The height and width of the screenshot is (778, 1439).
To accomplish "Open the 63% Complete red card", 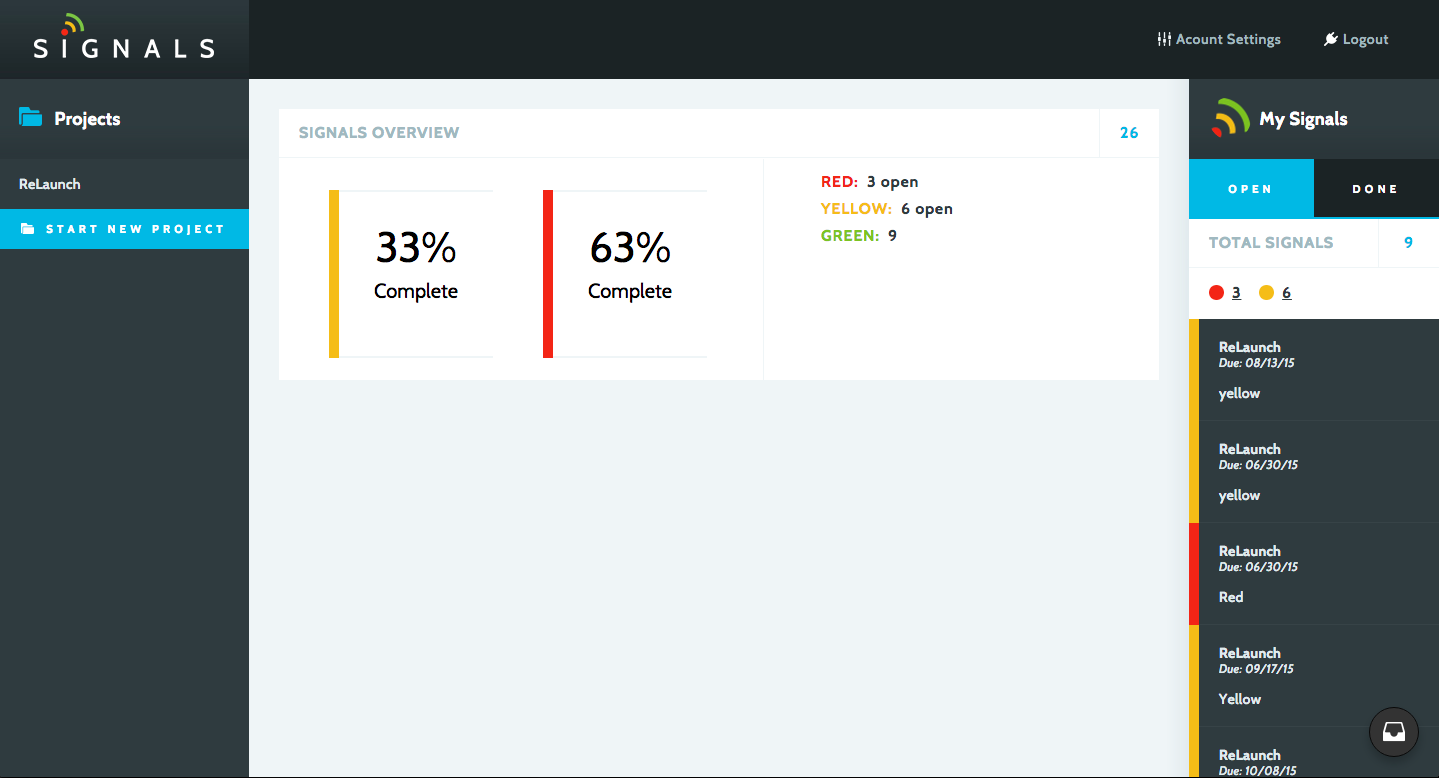I will tap(625, 273).
